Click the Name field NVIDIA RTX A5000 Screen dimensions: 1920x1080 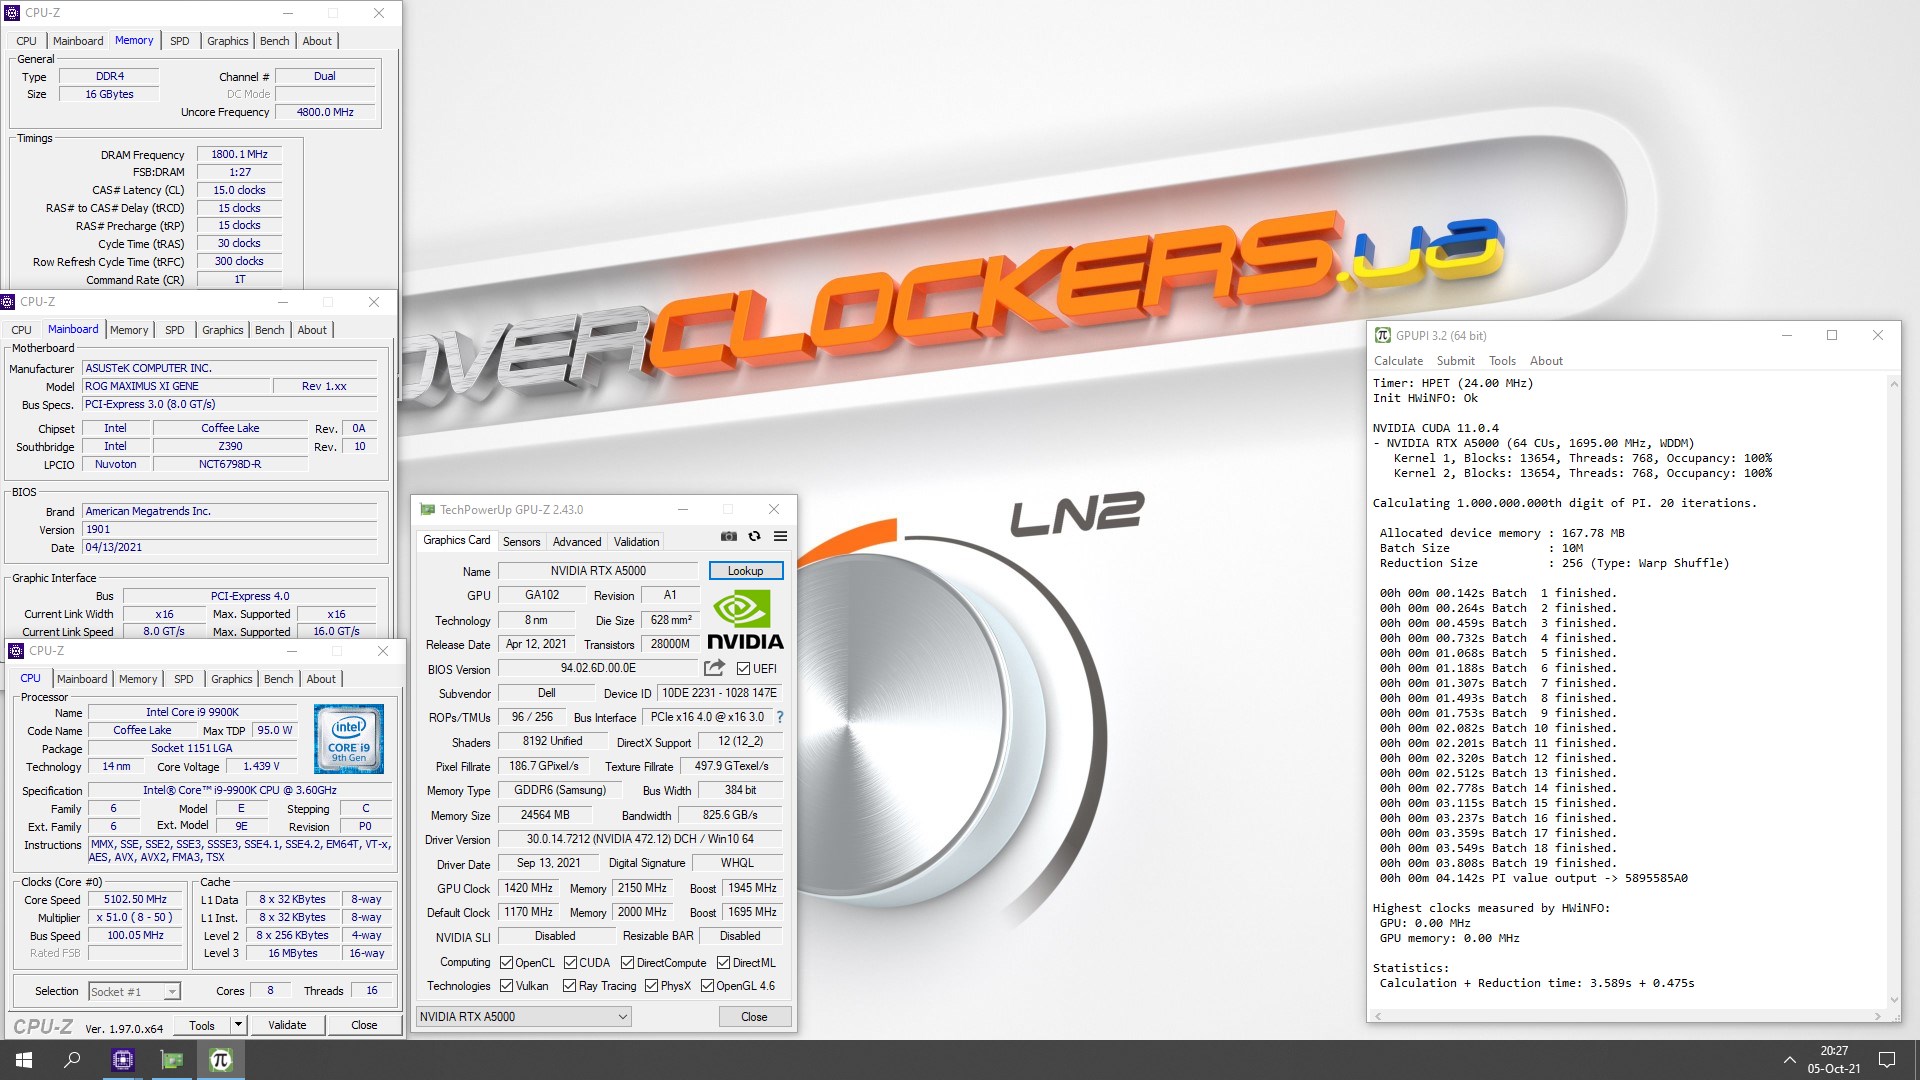(598, 571)
